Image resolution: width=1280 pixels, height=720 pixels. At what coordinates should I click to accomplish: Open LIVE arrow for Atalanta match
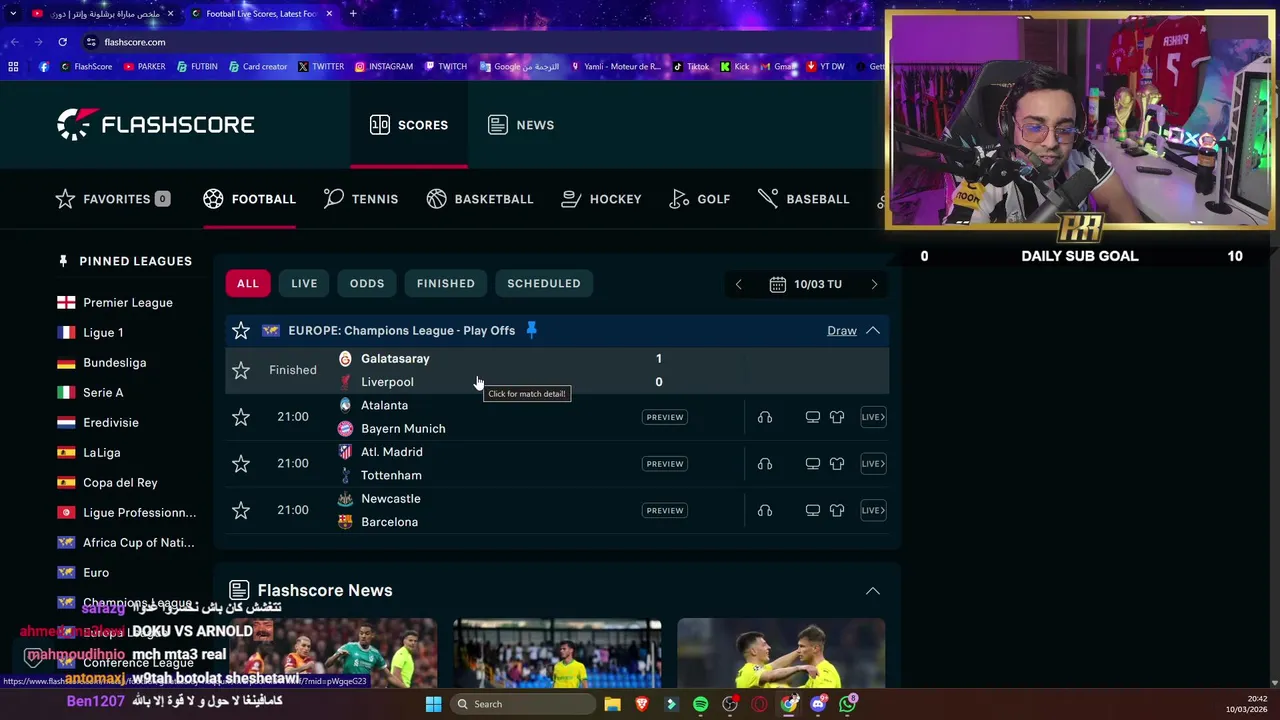click(873, 417)
